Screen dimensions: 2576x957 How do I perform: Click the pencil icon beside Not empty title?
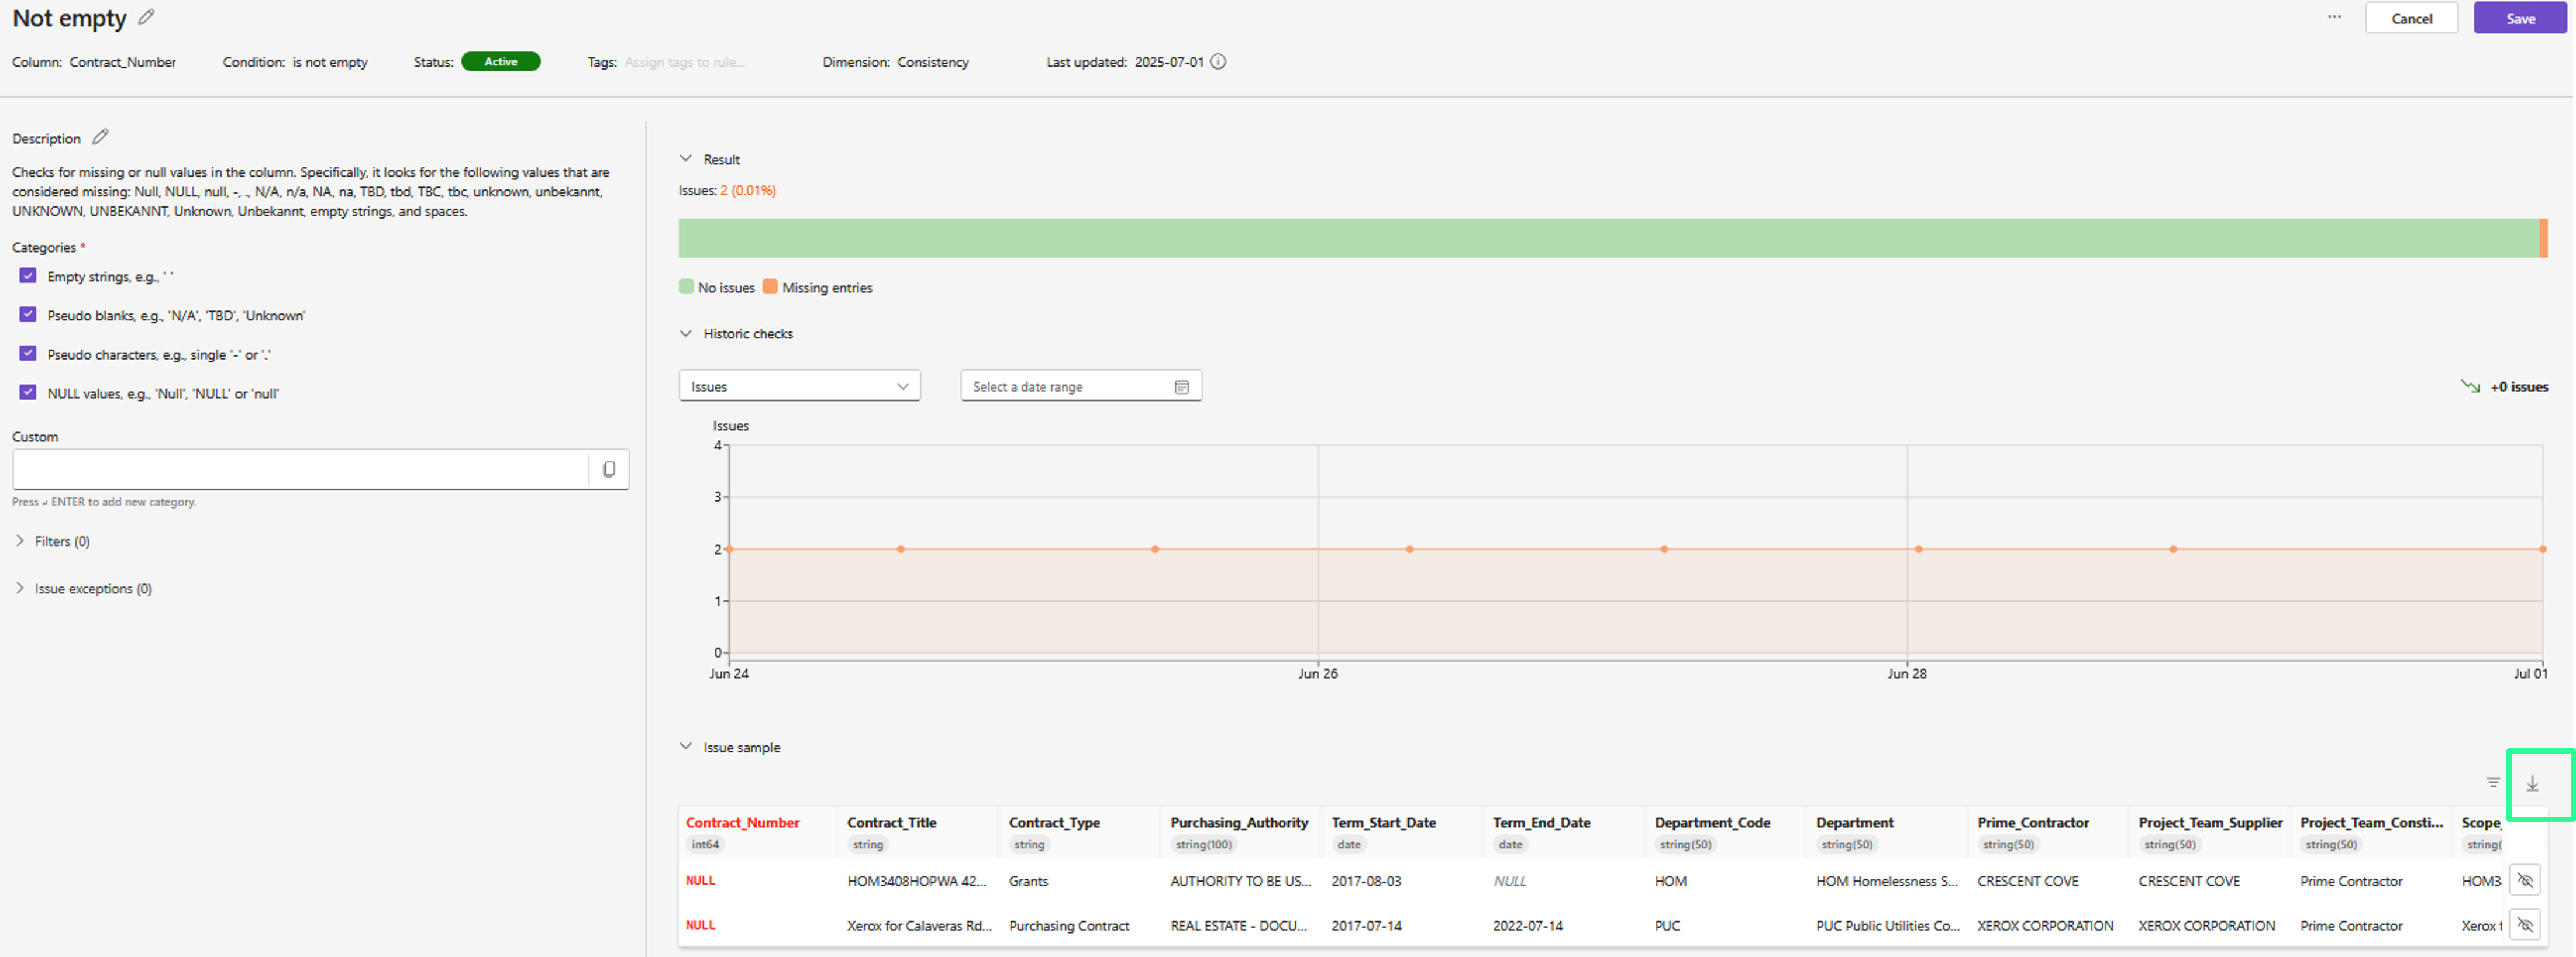pyautogui.click(x=146, y=17)
